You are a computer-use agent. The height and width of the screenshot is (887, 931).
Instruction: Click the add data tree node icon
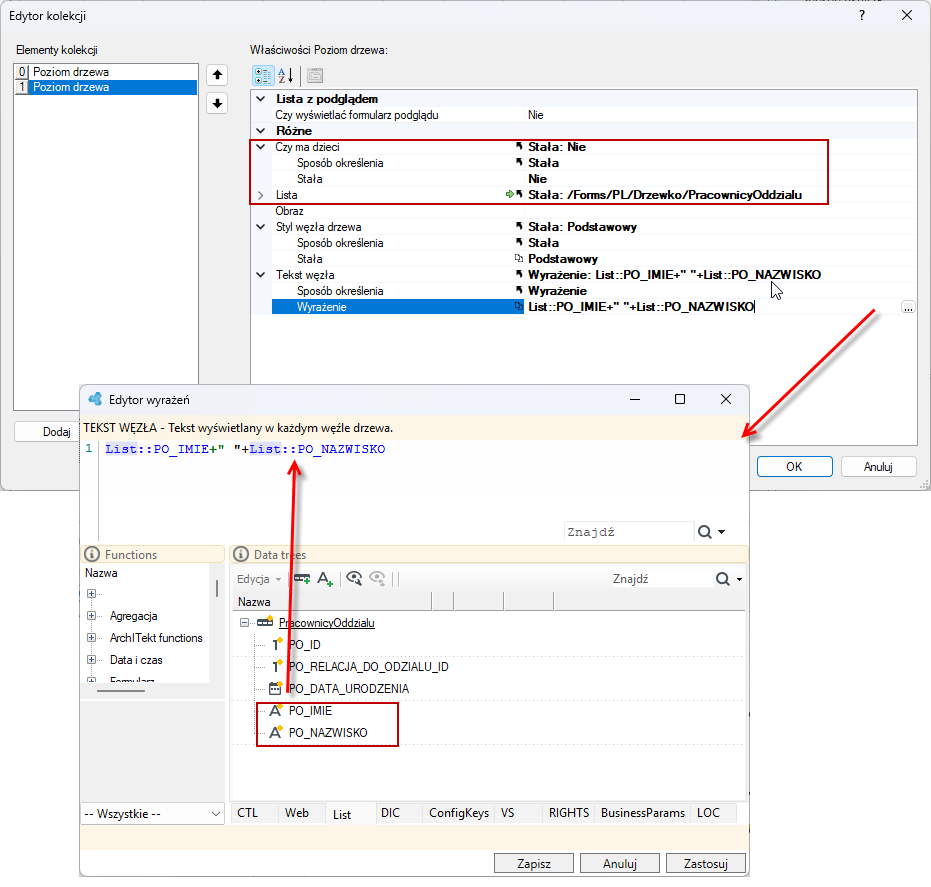302,578
